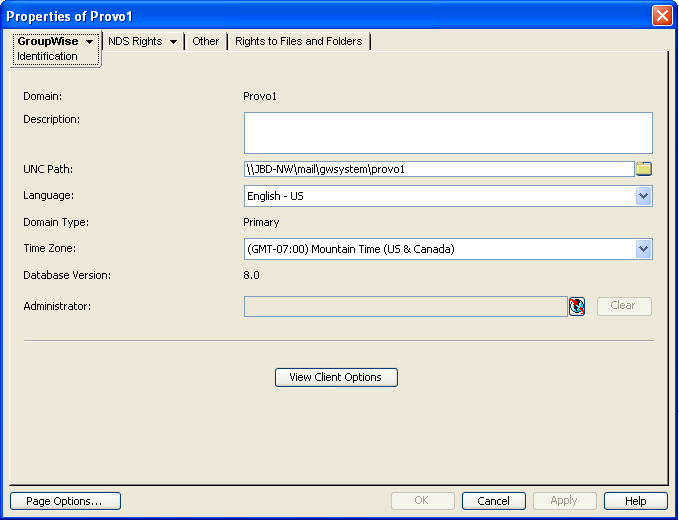Click the Administrator object browse icon

tap(577, 306)
